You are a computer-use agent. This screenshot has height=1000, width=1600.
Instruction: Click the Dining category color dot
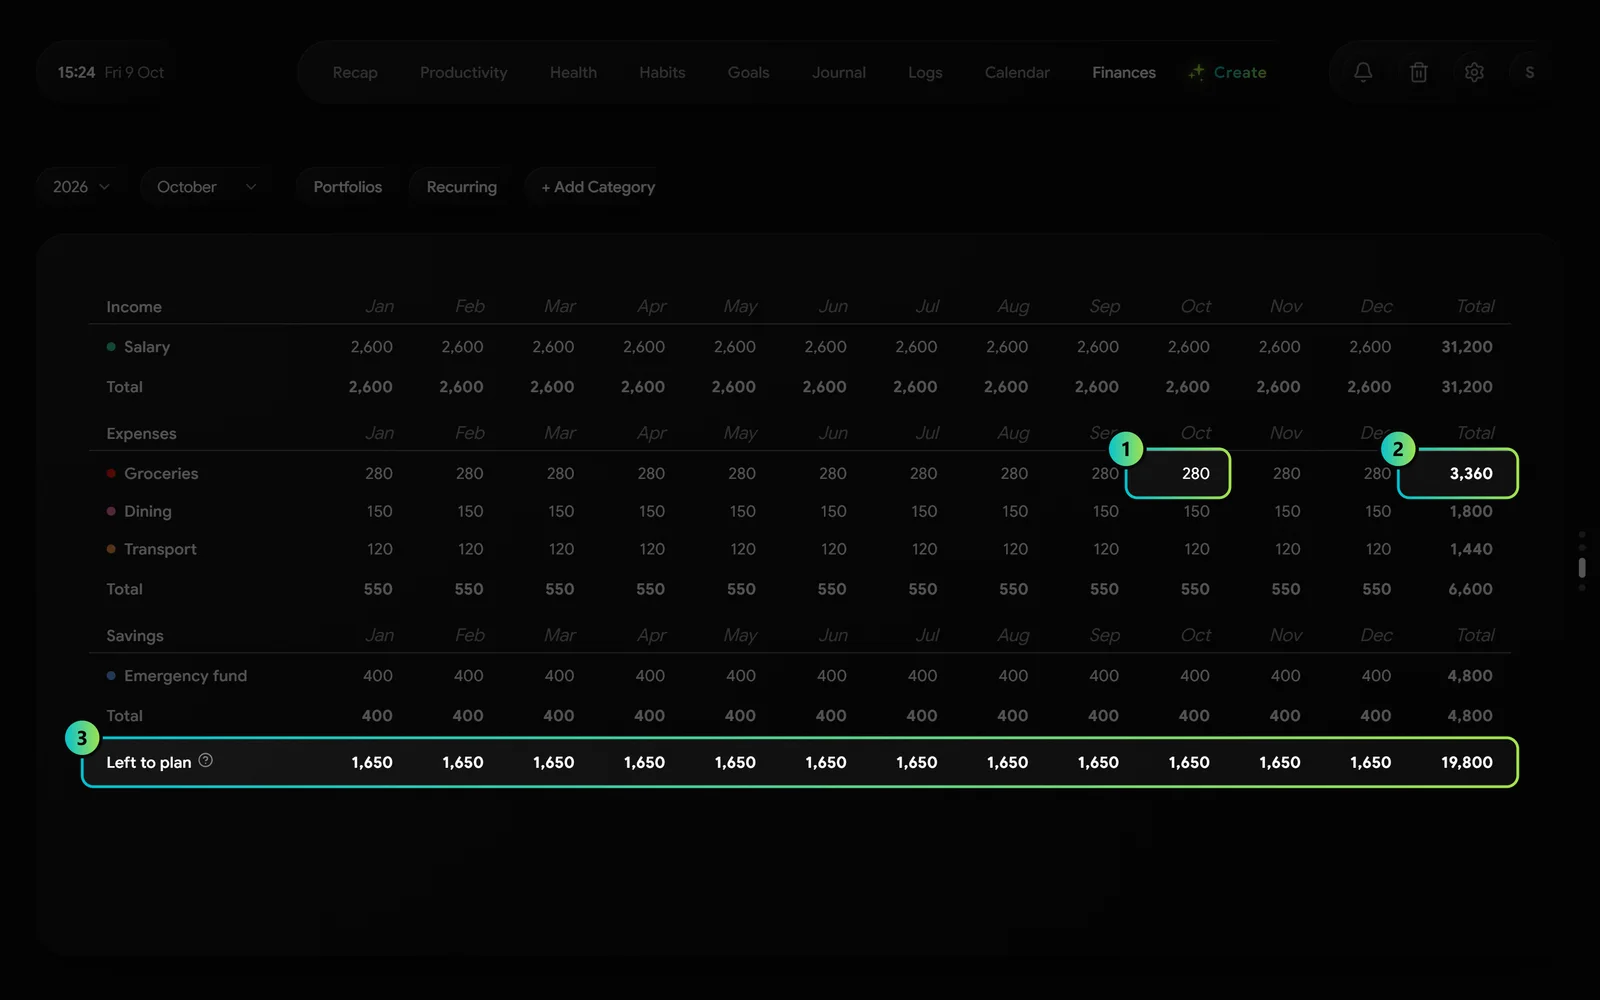point(111,512)
